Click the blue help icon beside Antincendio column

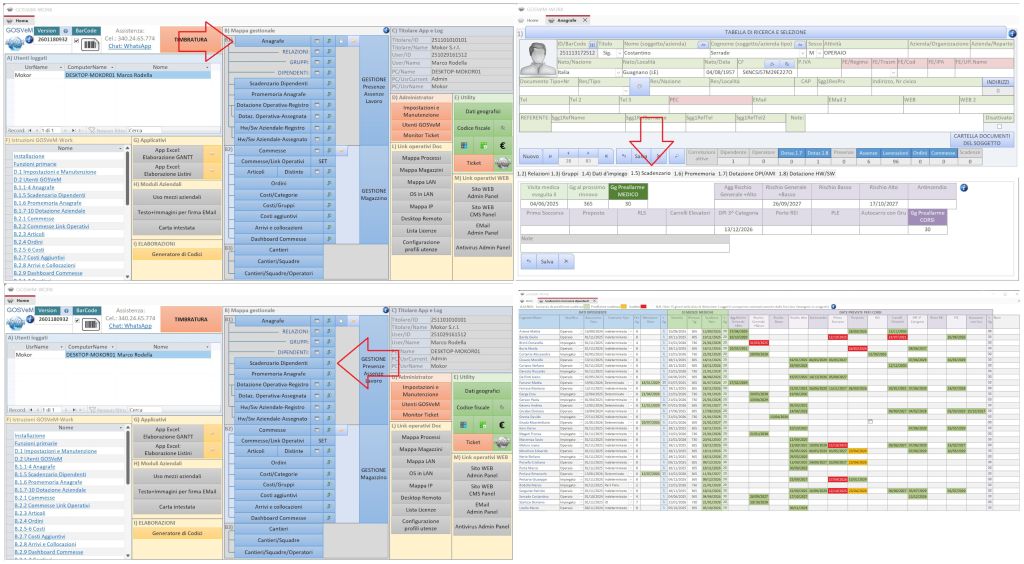point(964,188)
